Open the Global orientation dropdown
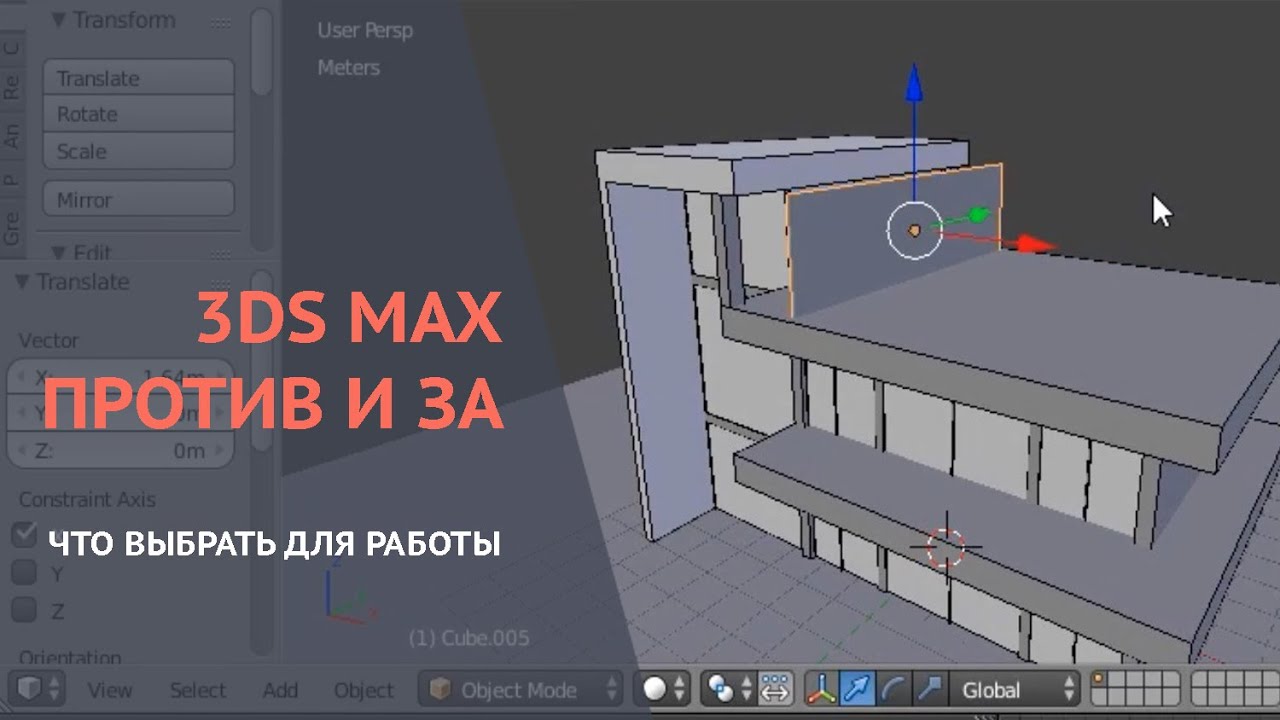Screen dimensions: 1280x720 (x=1015, y=689)
